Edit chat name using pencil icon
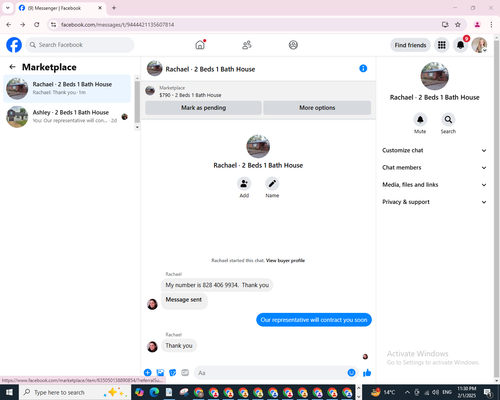Screen dimensions: 500x400 tap(272, 184)
